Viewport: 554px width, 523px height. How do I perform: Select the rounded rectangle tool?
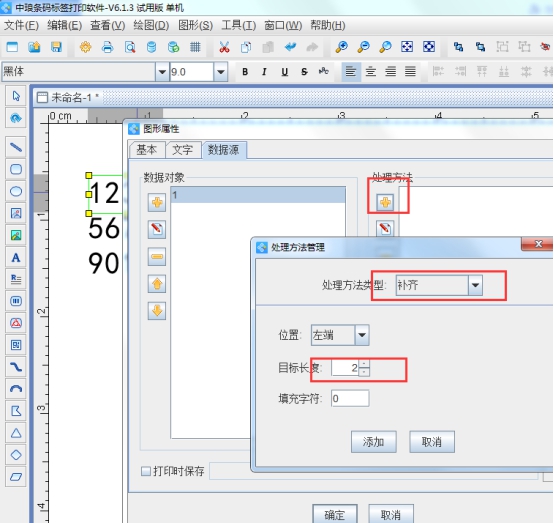(x=16, y=169)
